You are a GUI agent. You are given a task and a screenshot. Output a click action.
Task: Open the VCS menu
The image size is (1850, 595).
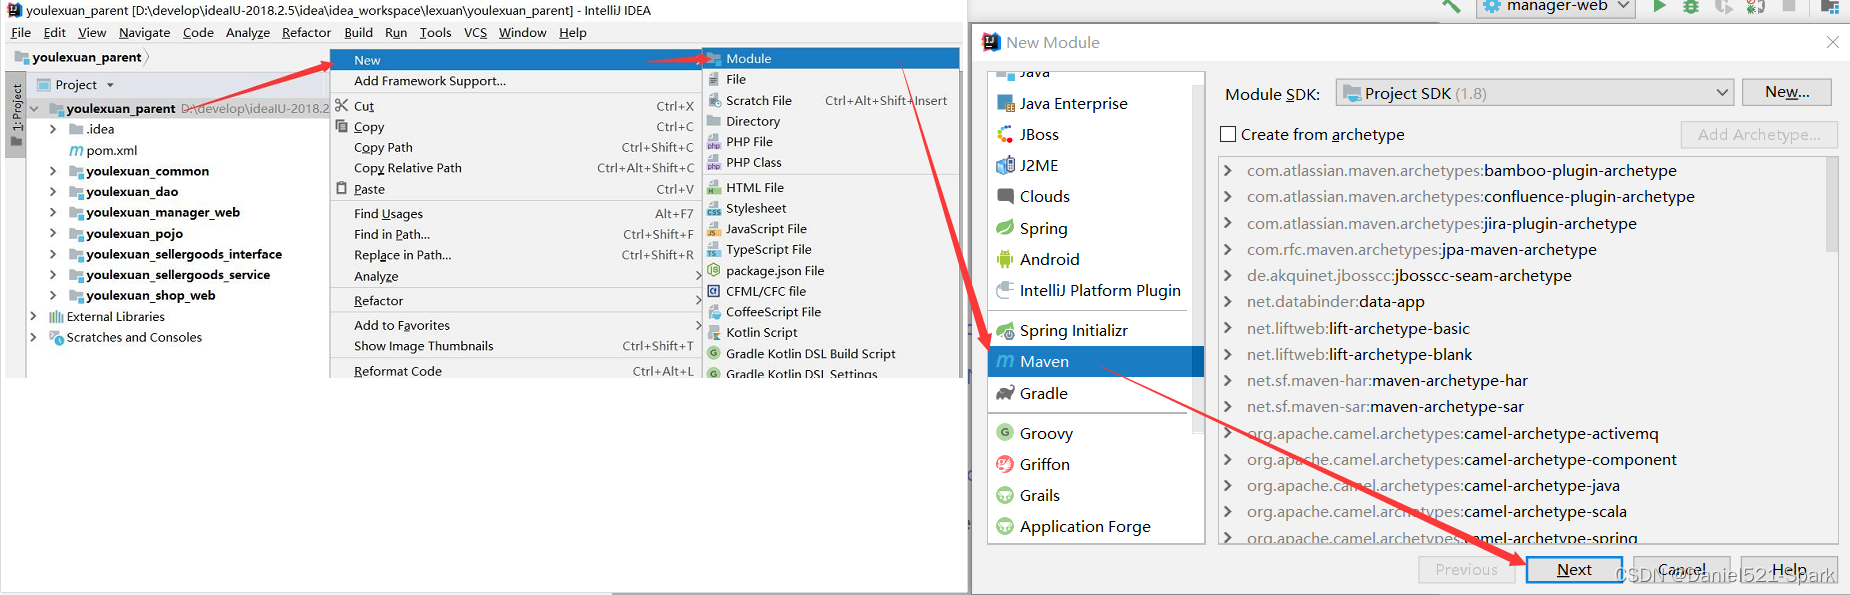coord(475,32)
